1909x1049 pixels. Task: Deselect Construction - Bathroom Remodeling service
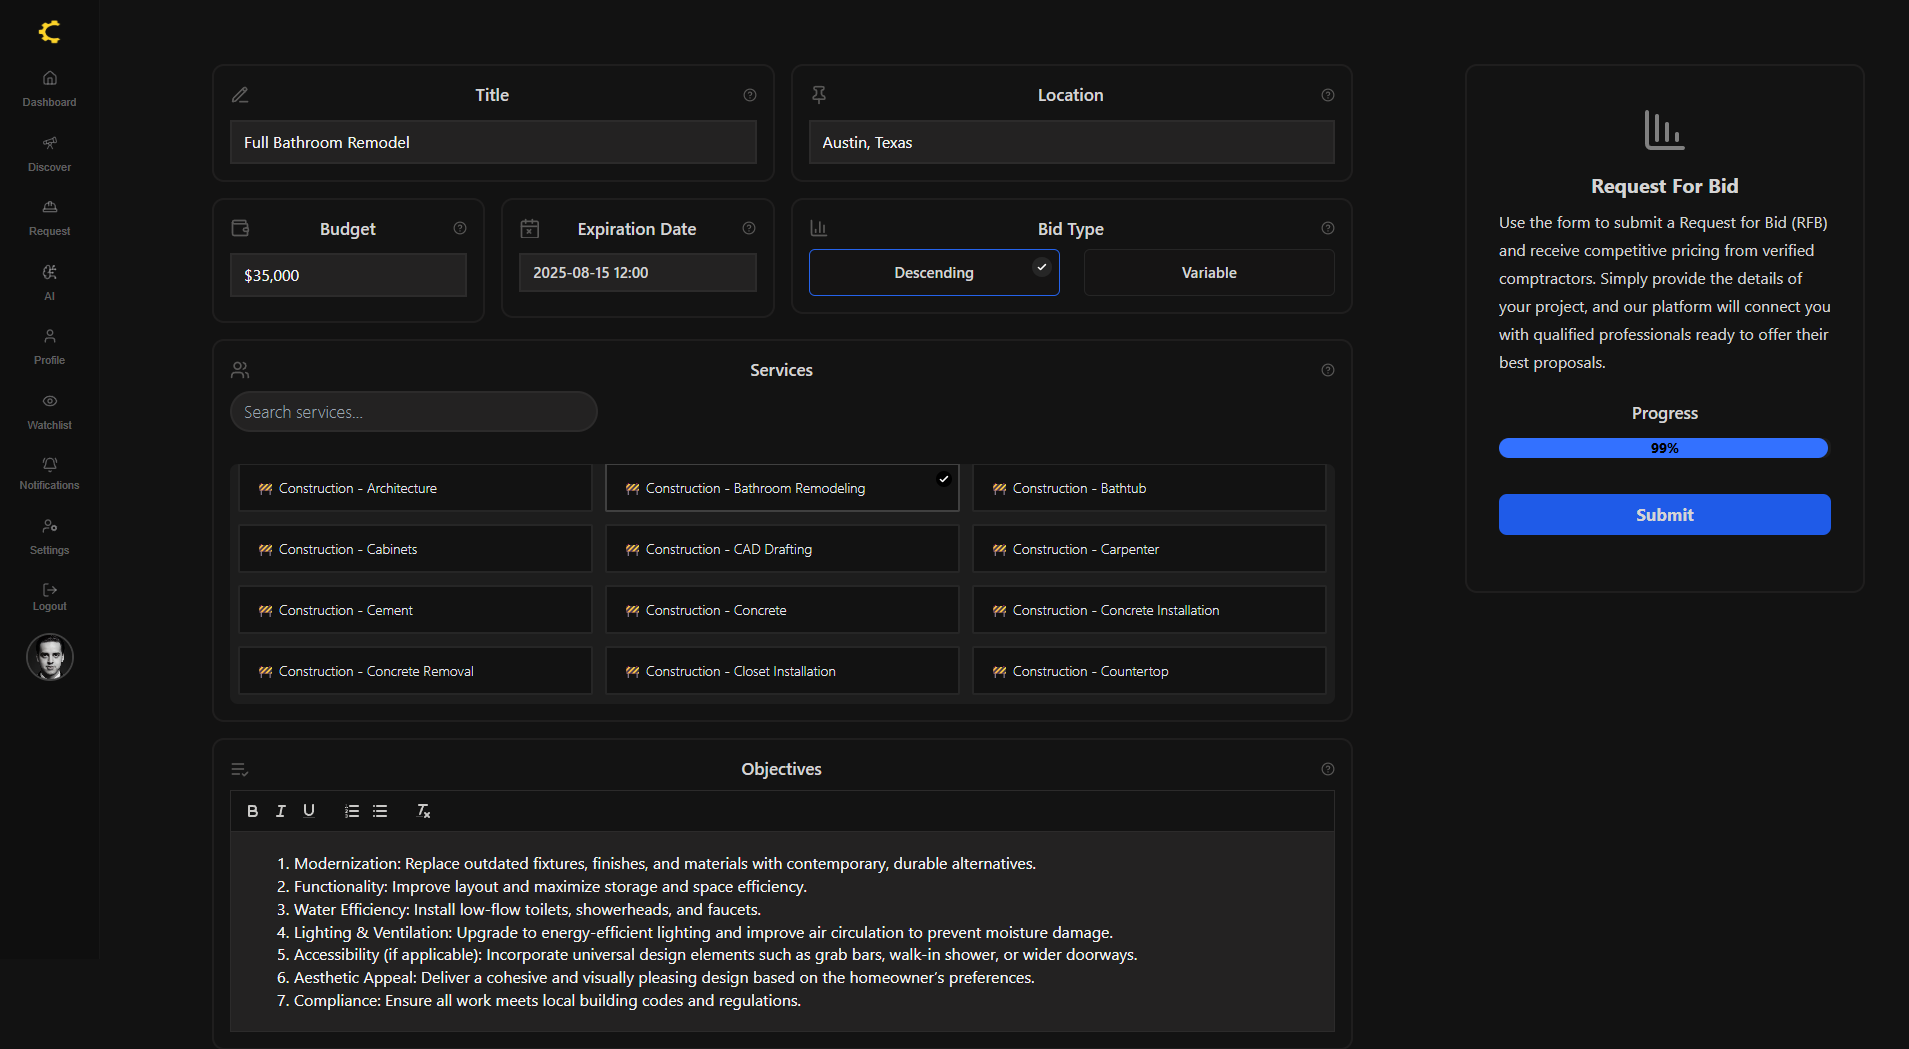pyautogui.click(x=782, y=488)
